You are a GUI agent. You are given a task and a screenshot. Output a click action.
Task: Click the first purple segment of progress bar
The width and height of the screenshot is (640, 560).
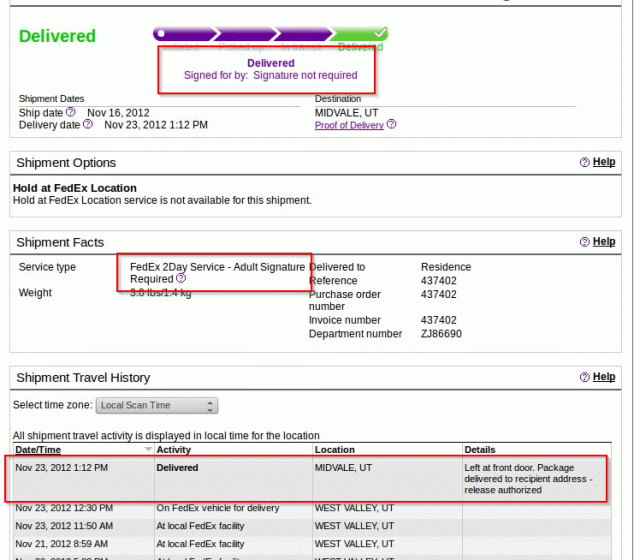184,34
